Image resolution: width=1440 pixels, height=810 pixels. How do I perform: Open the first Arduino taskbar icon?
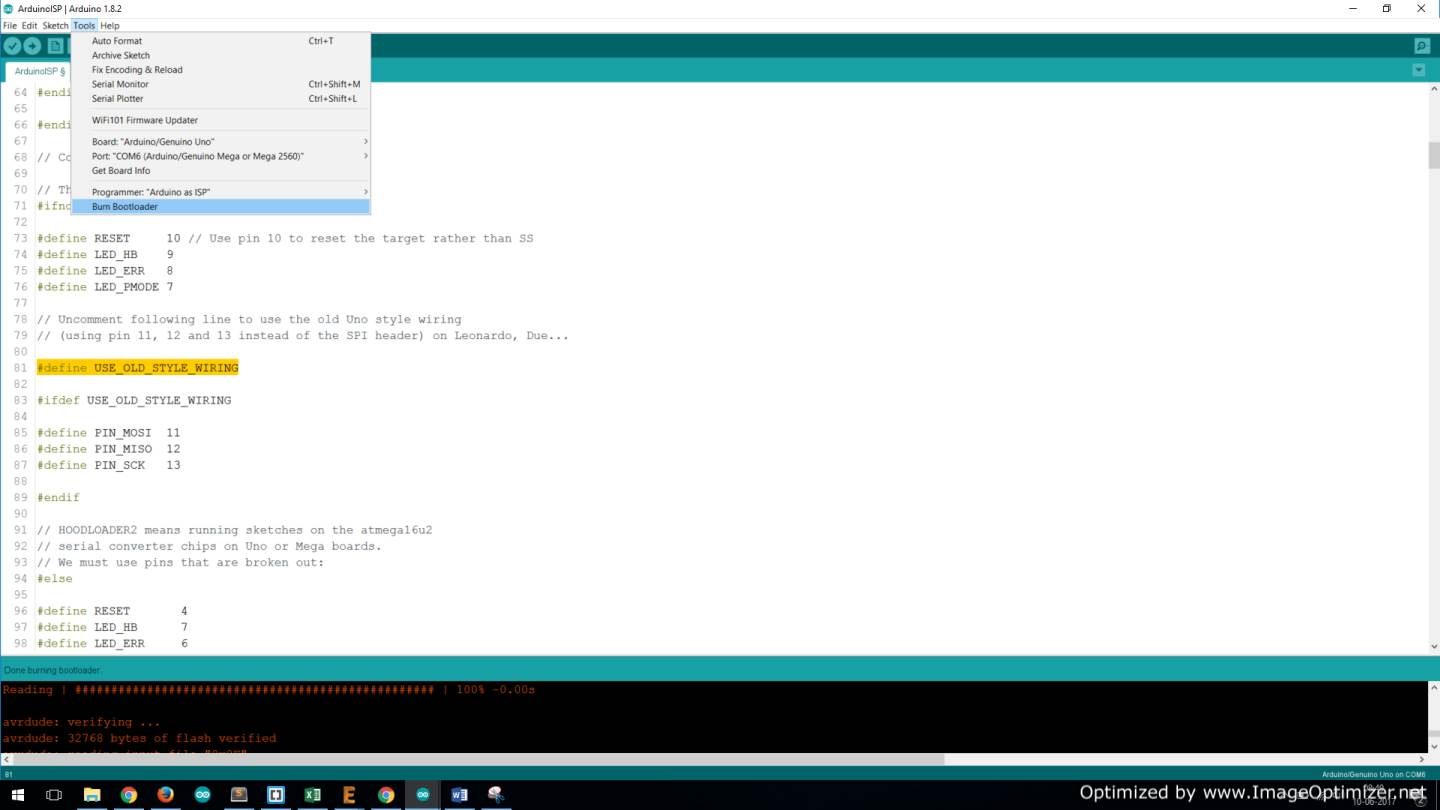pyautogui.click(x=203, y=795)
